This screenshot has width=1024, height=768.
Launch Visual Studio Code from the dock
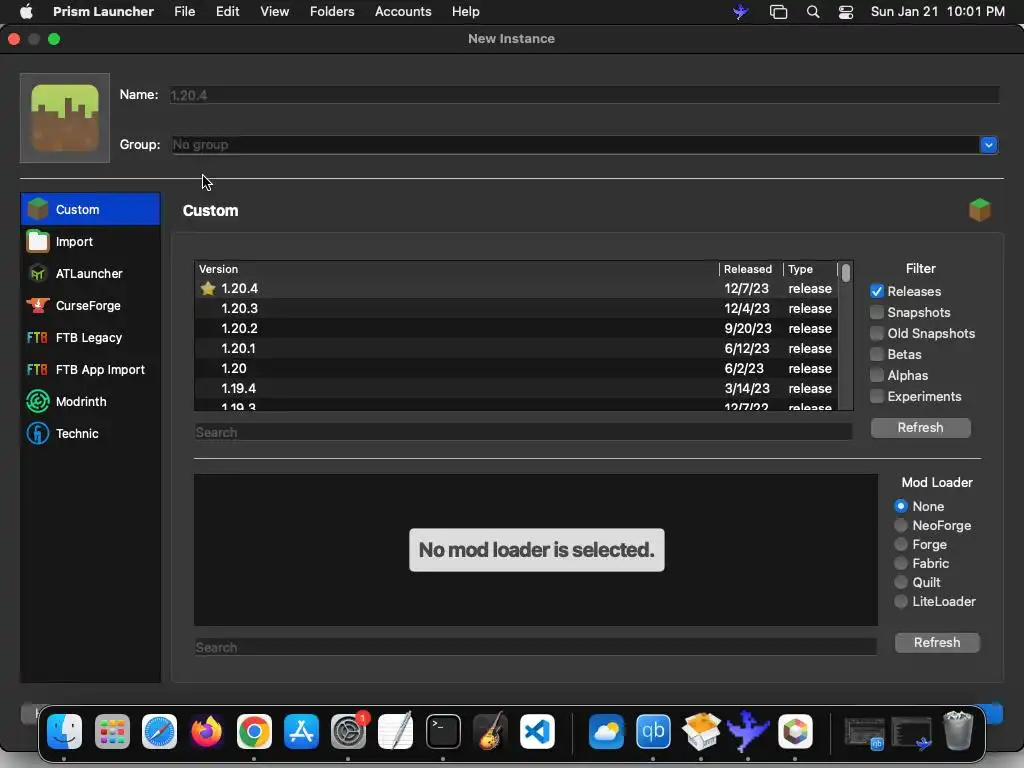(x=537, y=731)
